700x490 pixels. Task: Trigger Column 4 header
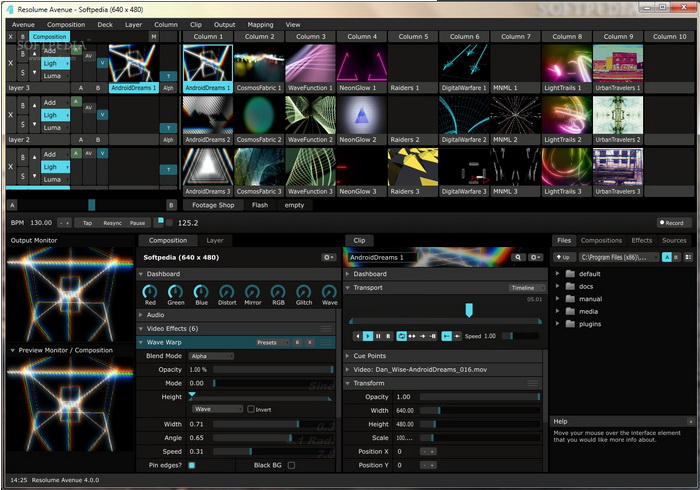[362, 37]
